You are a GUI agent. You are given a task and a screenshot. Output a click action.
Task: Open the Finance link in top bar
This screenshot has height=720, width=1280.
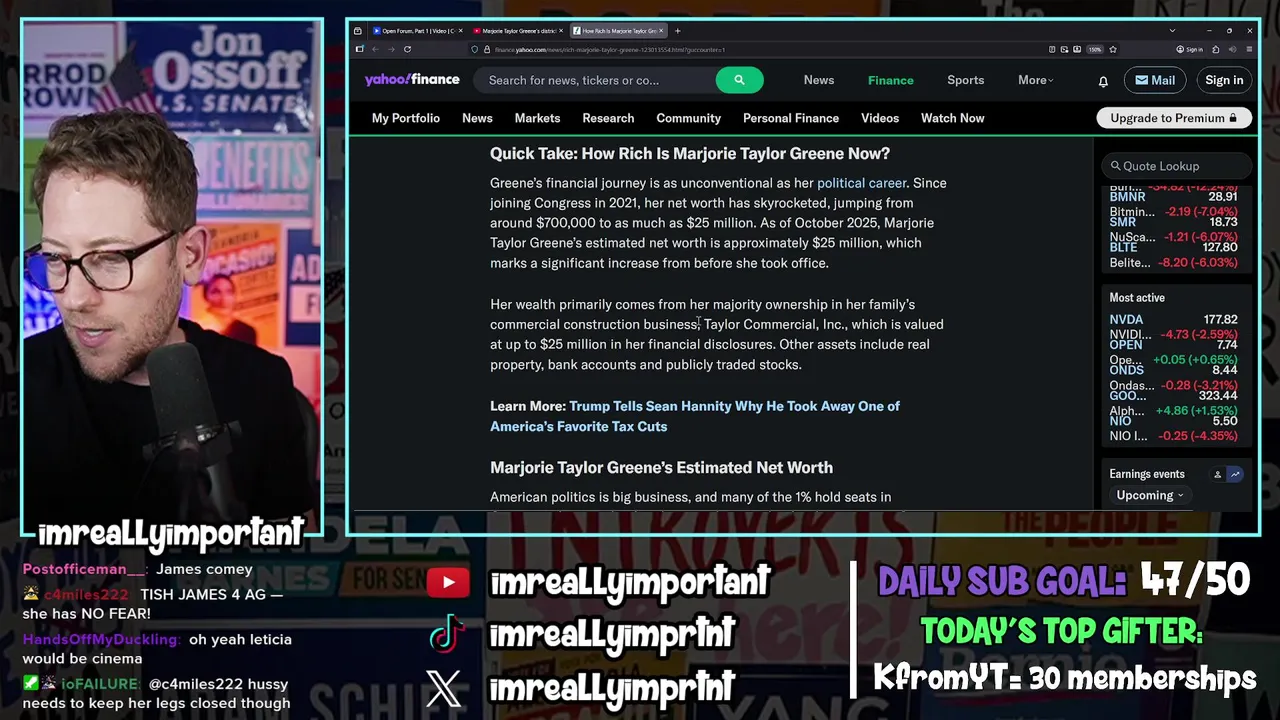coord(890,80)
